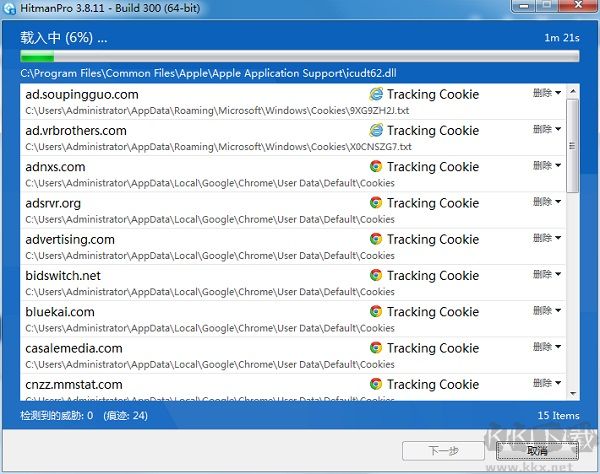Click the X0CNSZG7.txt cookie file path

[218, 147]
